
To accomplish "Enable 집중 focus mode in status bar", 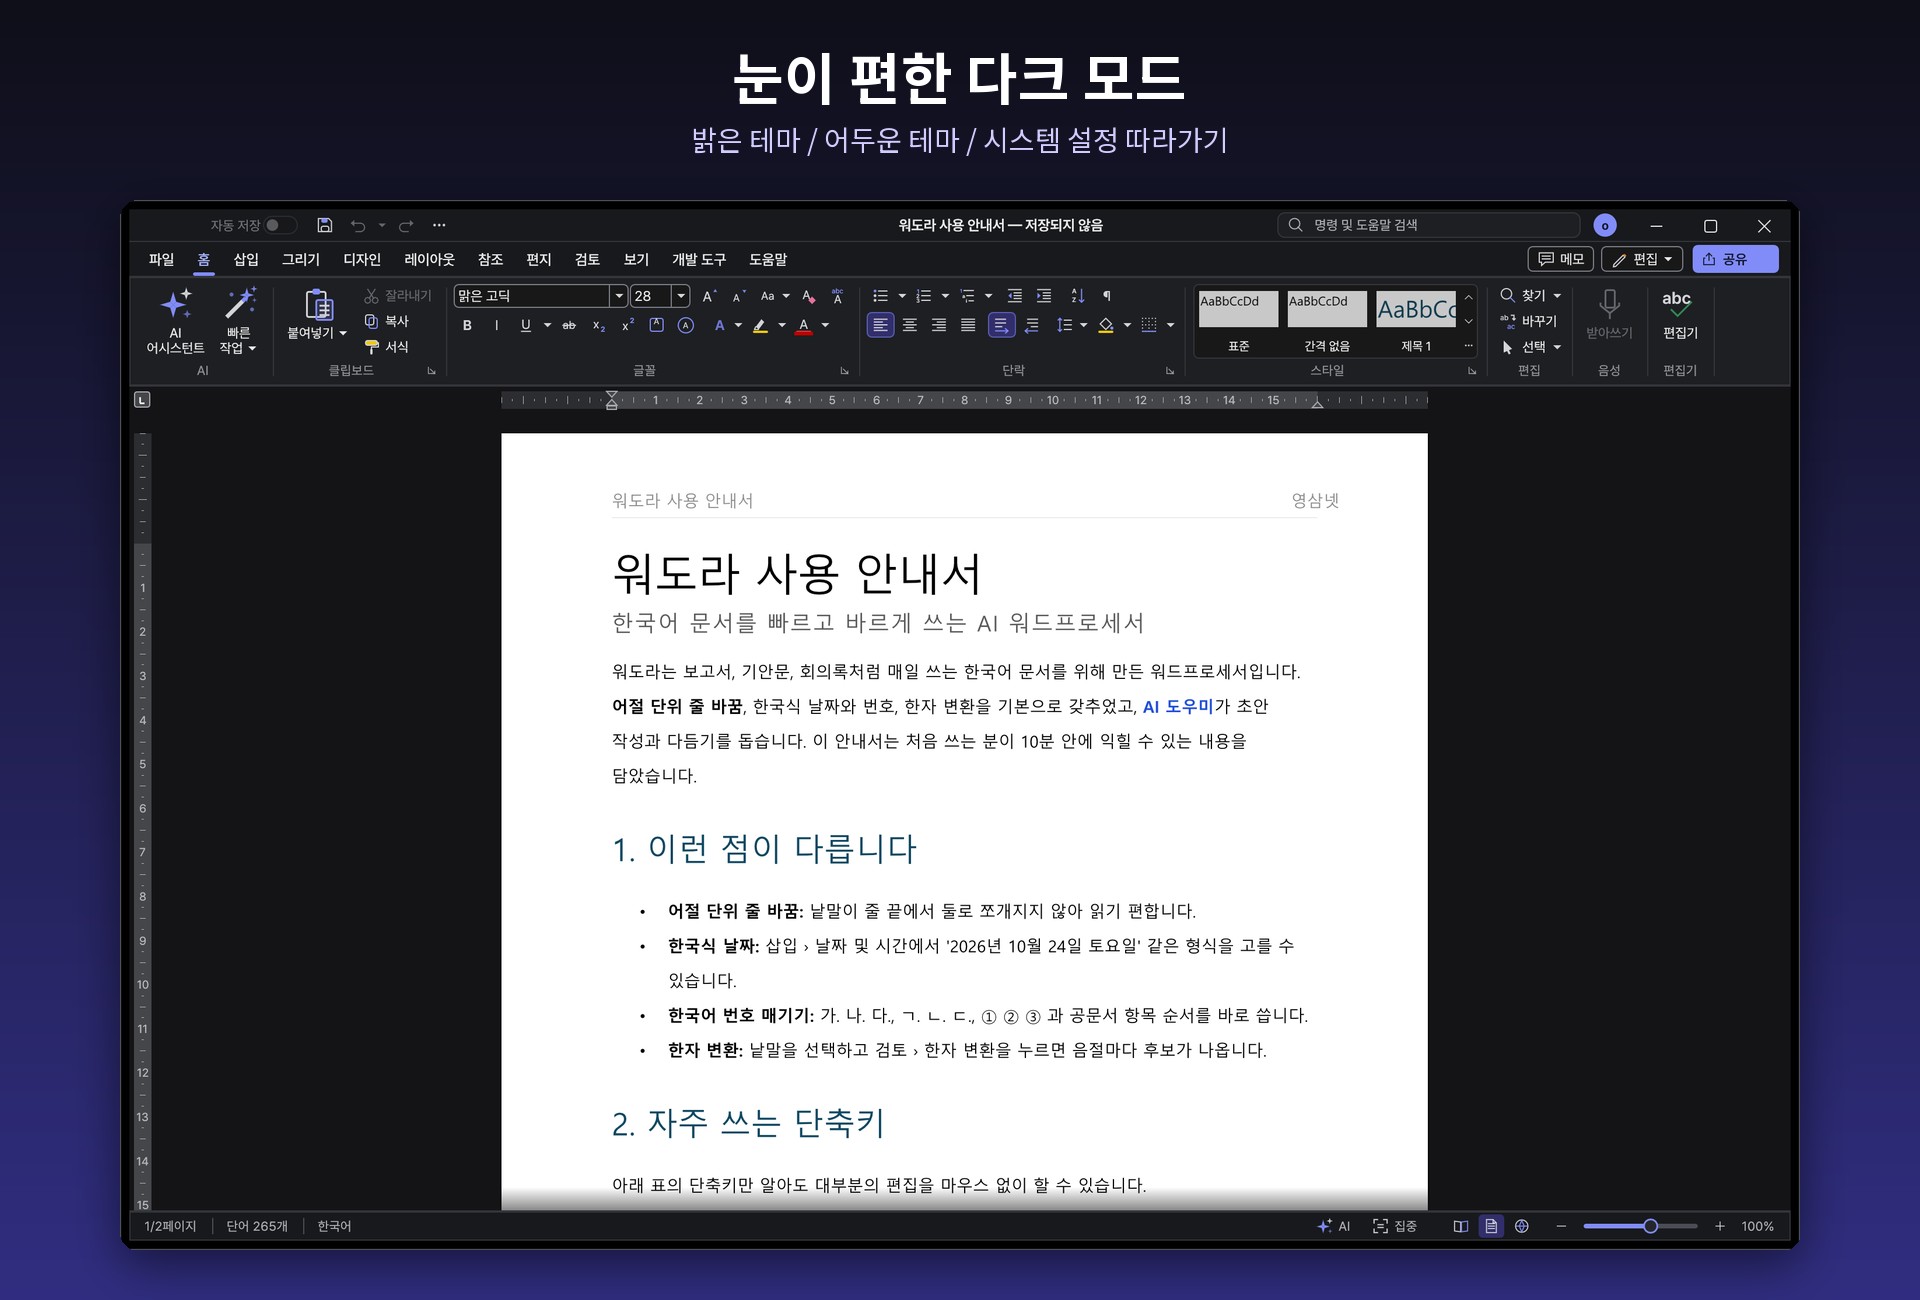I will click(1394, 1226).
